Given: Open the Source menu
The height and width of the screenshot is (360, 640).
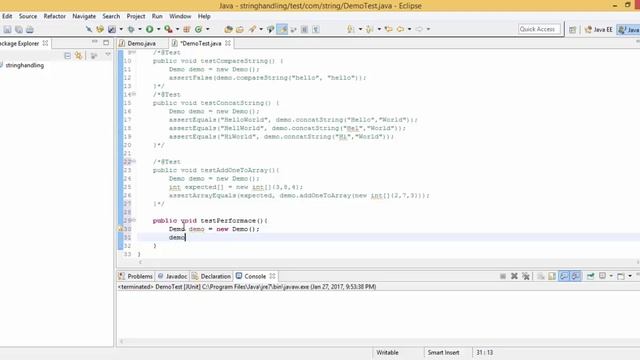Looking at the screenshot, I should coord(28,16).
